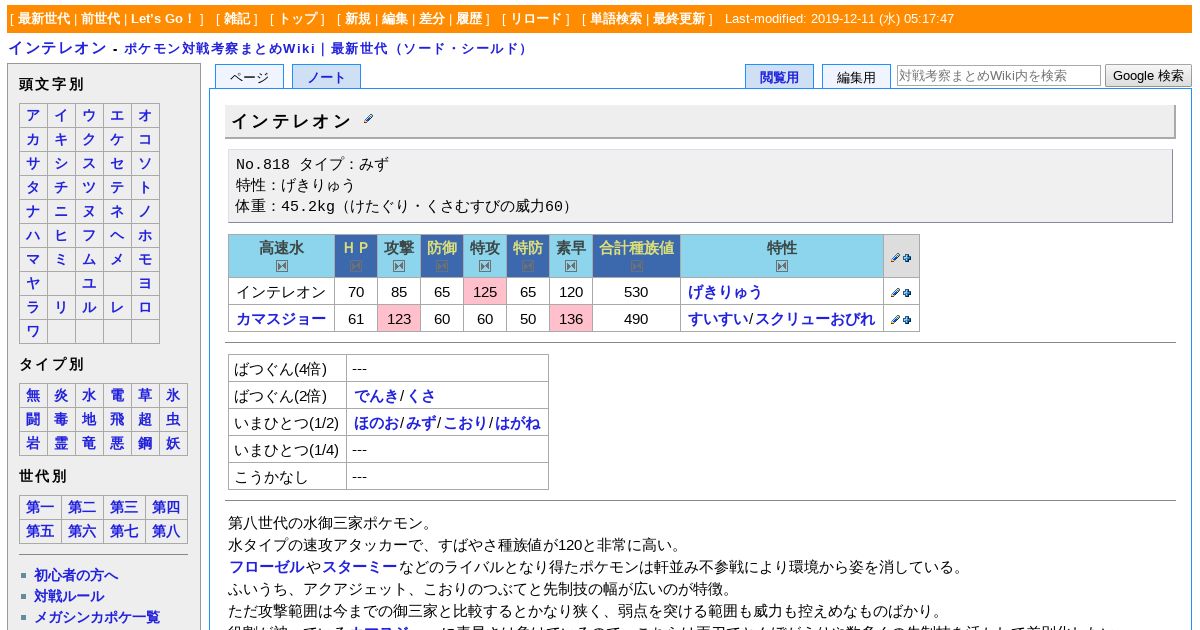Viewport: 1200px width, 630px height.
Task: Click pencil edit icon in table header row
Action: [896, 258]
